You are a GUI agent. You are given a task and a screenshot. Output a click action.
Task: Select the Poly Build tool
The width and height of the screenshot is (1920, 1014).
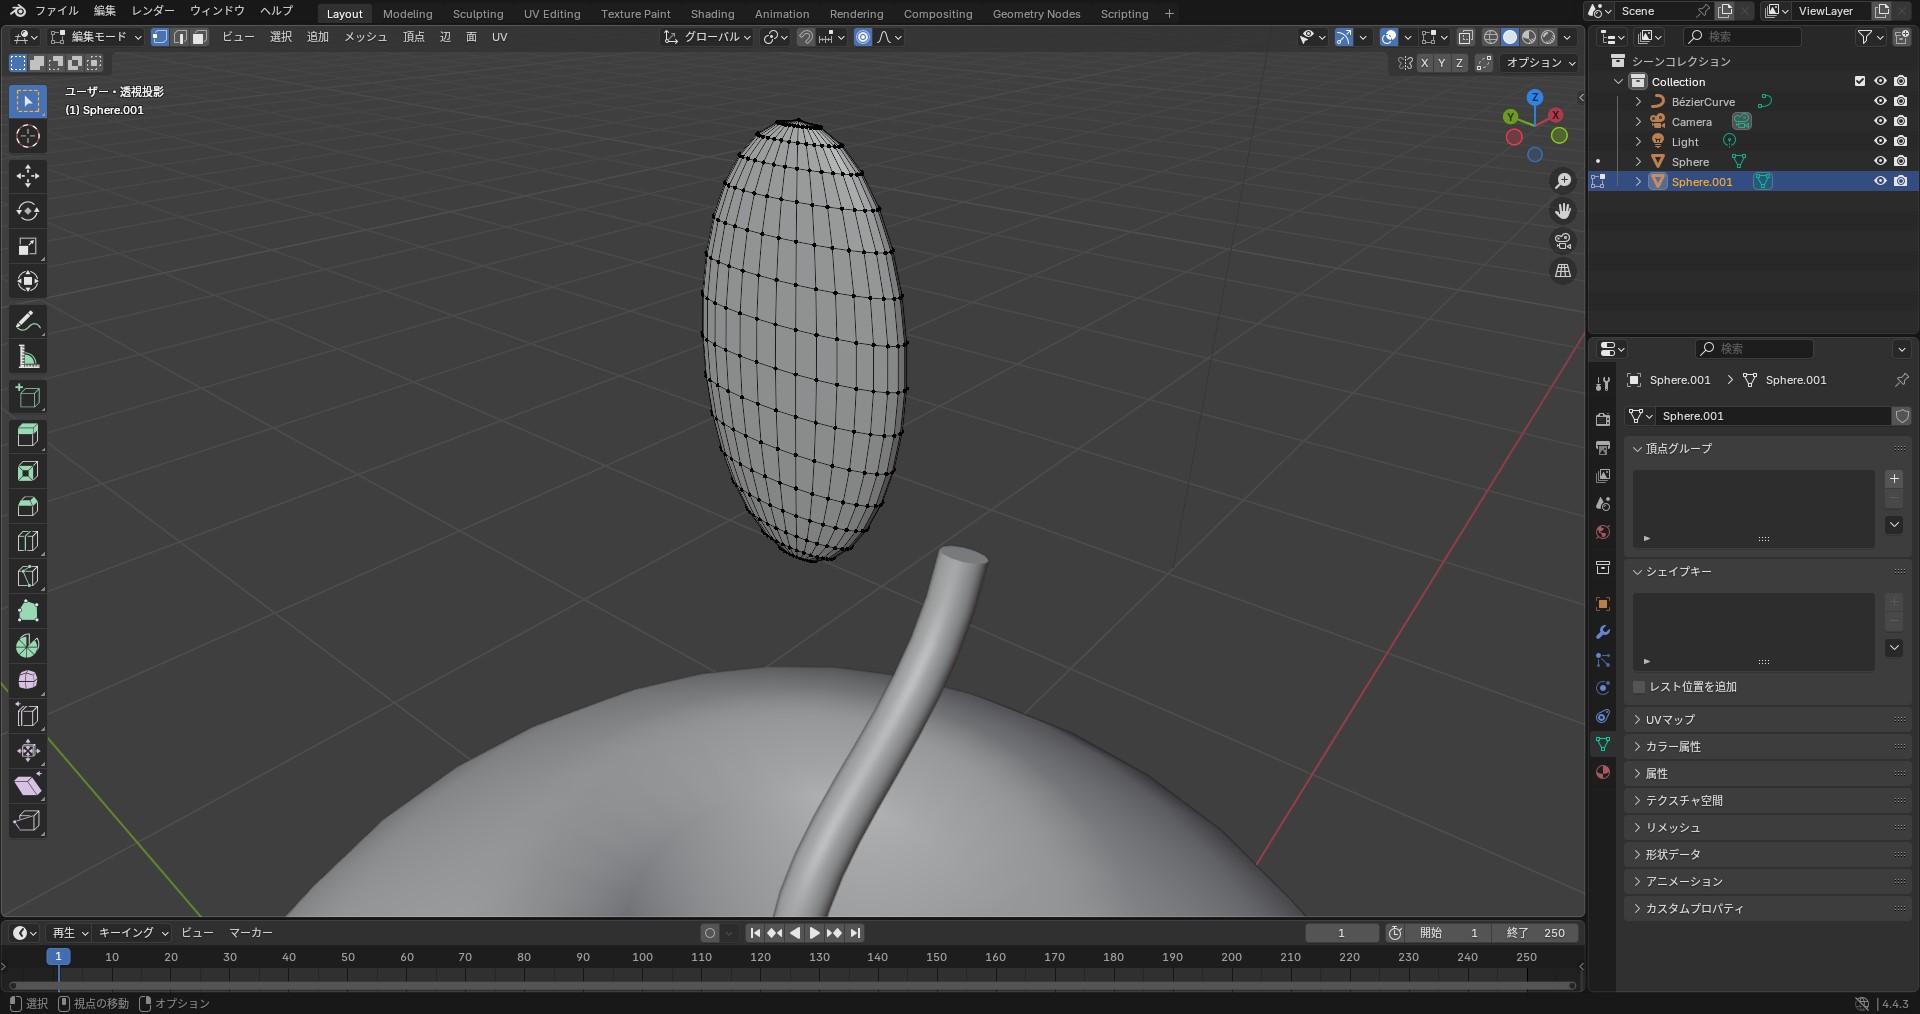[x=28, y=611]
